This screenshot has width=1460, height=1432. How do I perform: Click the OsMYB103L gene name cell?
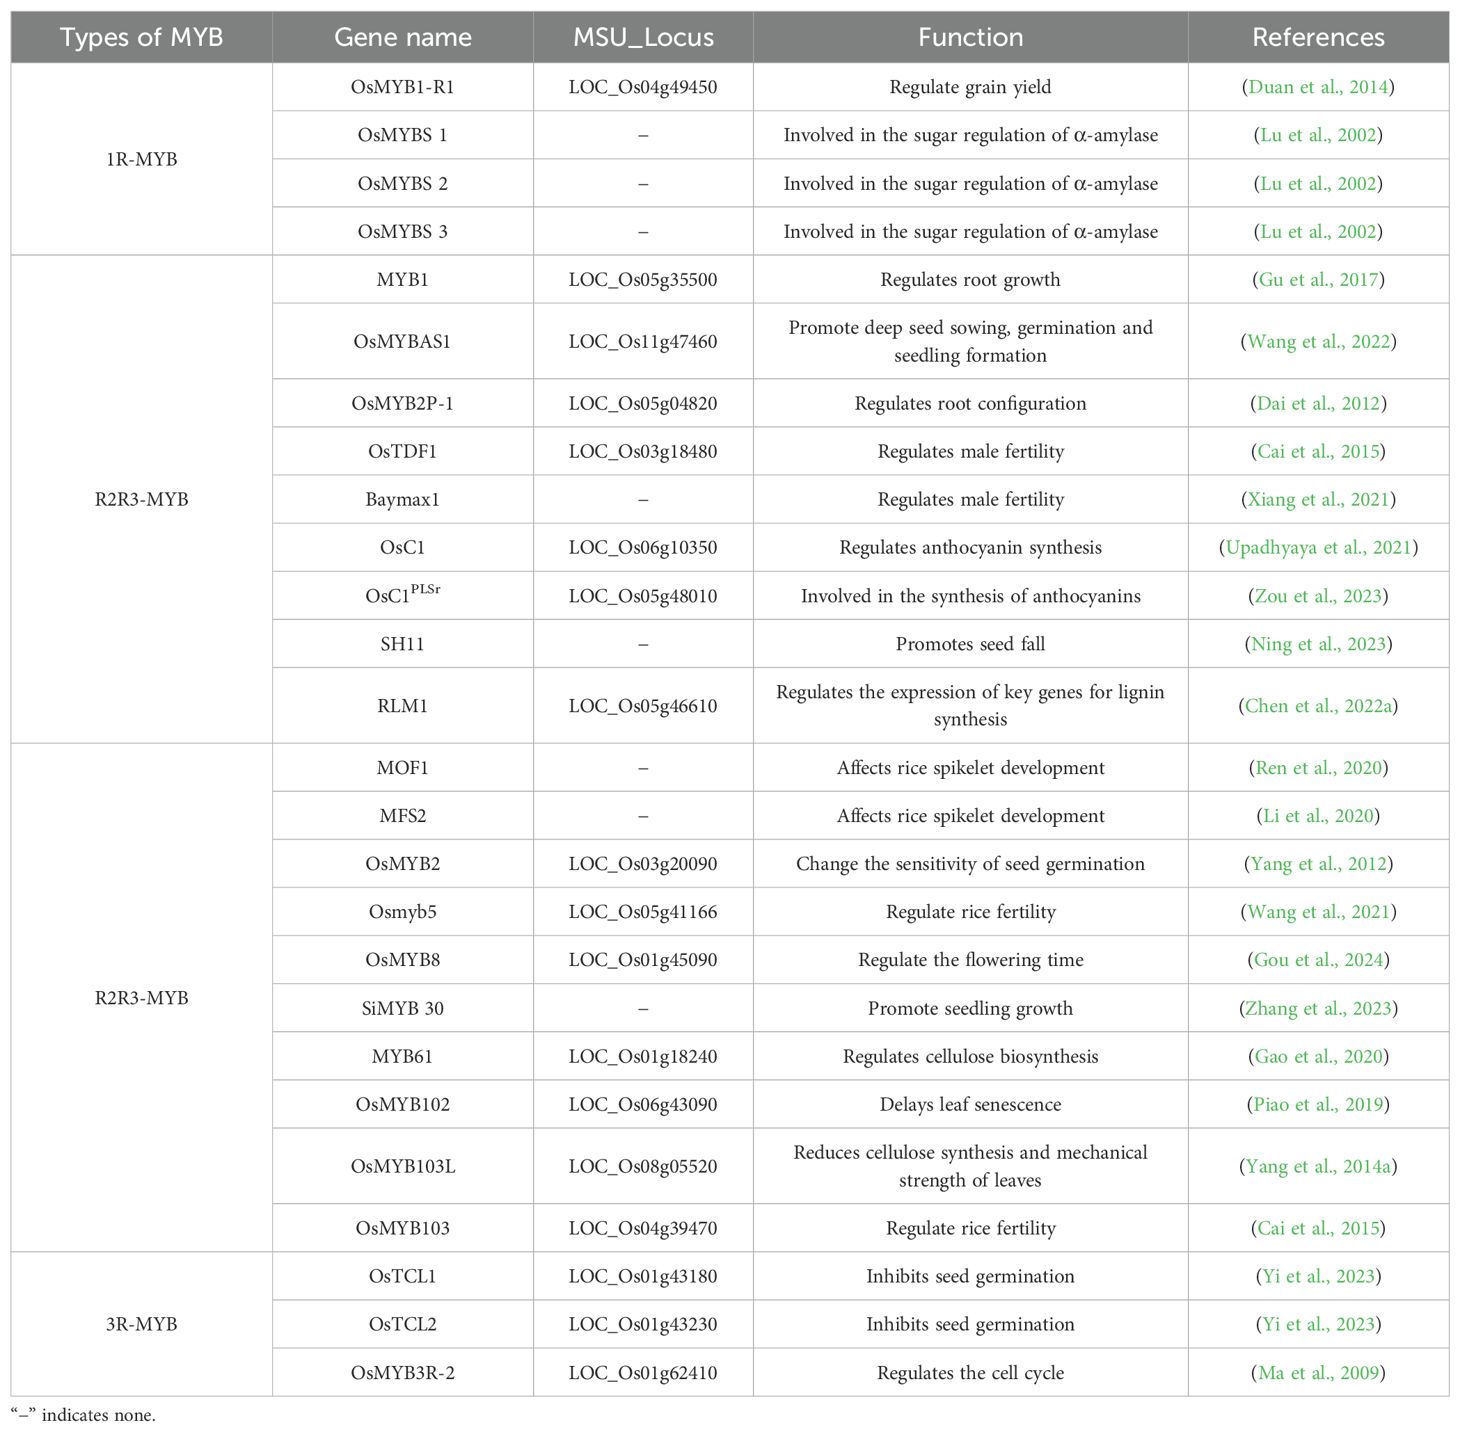click(x=402, y=1167)
